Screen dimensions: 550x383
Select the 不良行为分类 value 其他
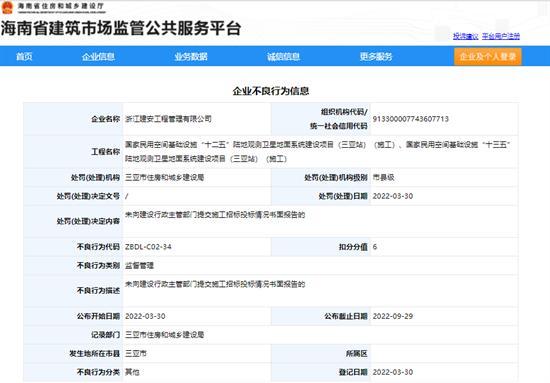pos(132,372)
